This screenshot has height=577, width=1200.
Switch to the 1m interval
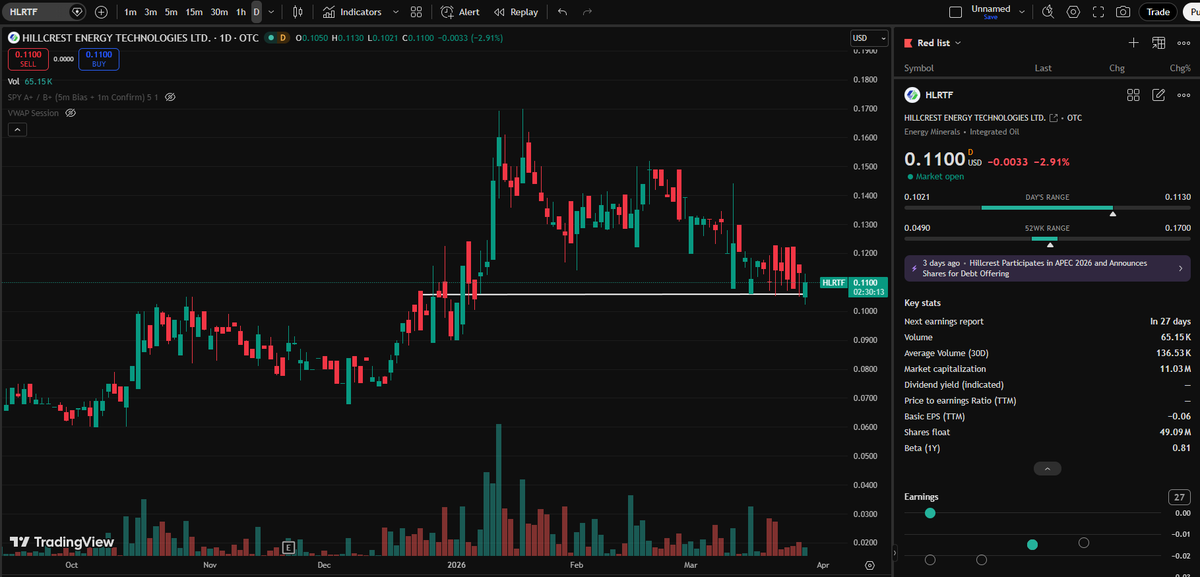pos(130,12)
